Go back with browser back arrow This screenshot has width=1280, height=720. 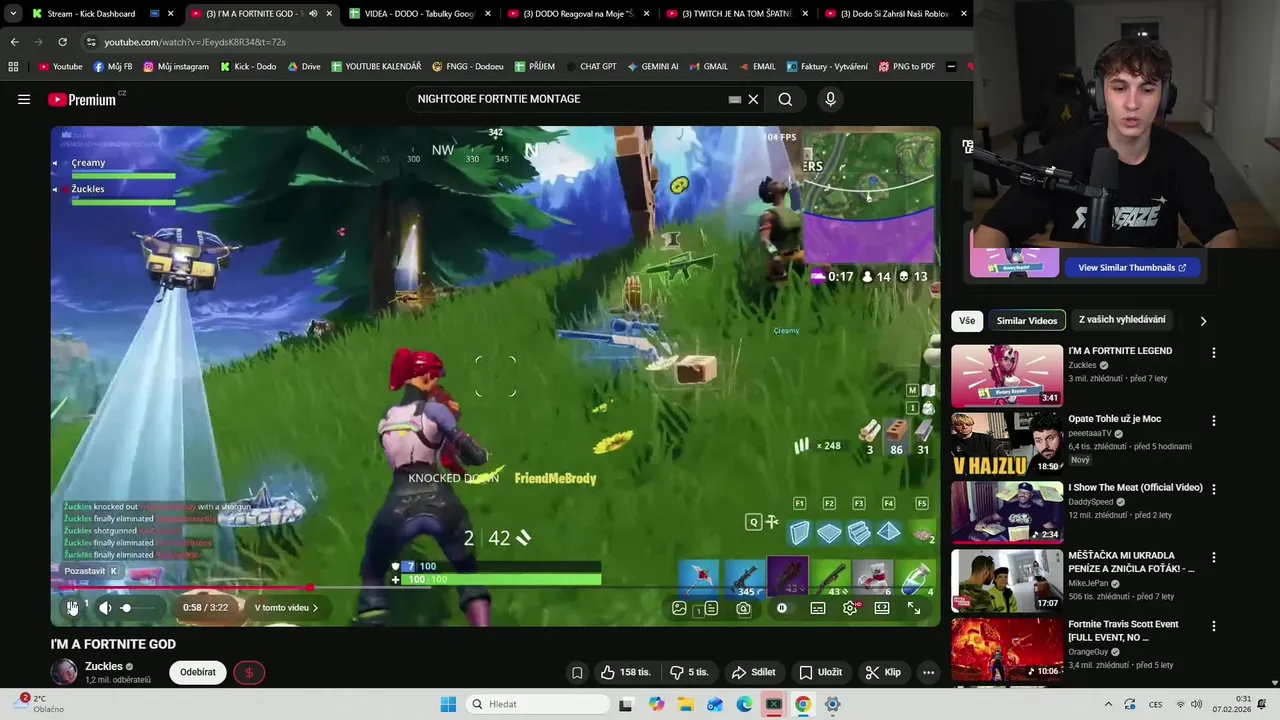point(14,42)
